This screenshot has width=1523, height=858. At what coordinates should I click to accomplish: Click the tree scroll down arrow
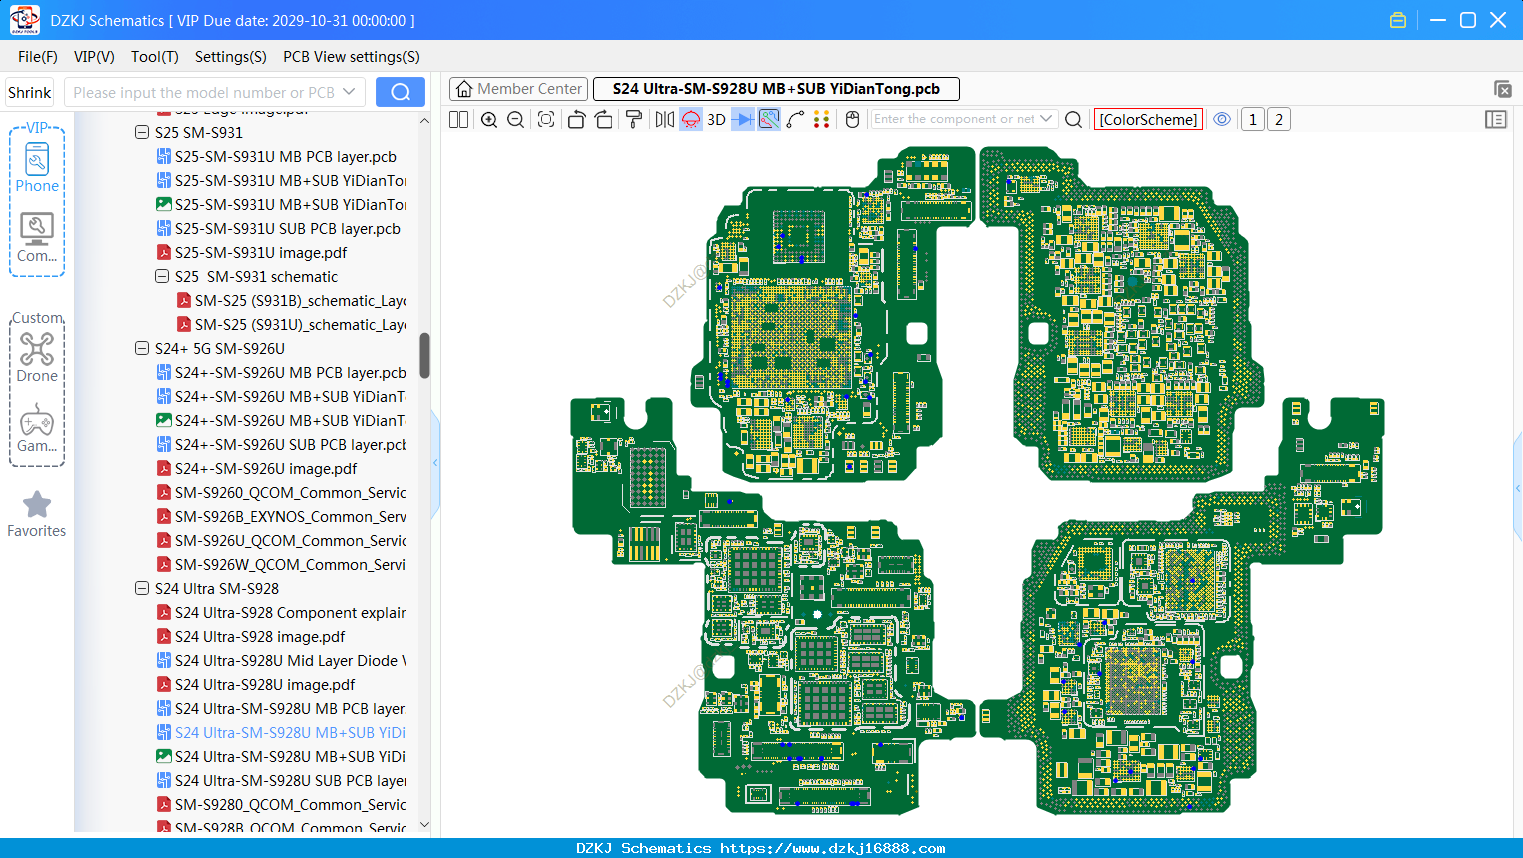pos(424,825)
